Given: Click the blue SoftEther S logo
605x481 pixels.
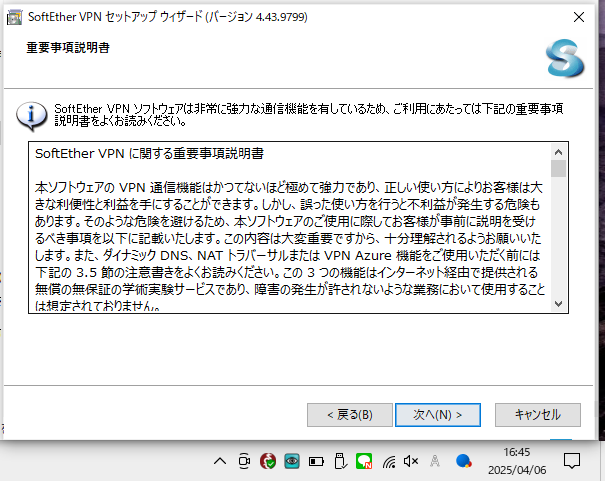Looking at the screenshot, I should point(564,58).
